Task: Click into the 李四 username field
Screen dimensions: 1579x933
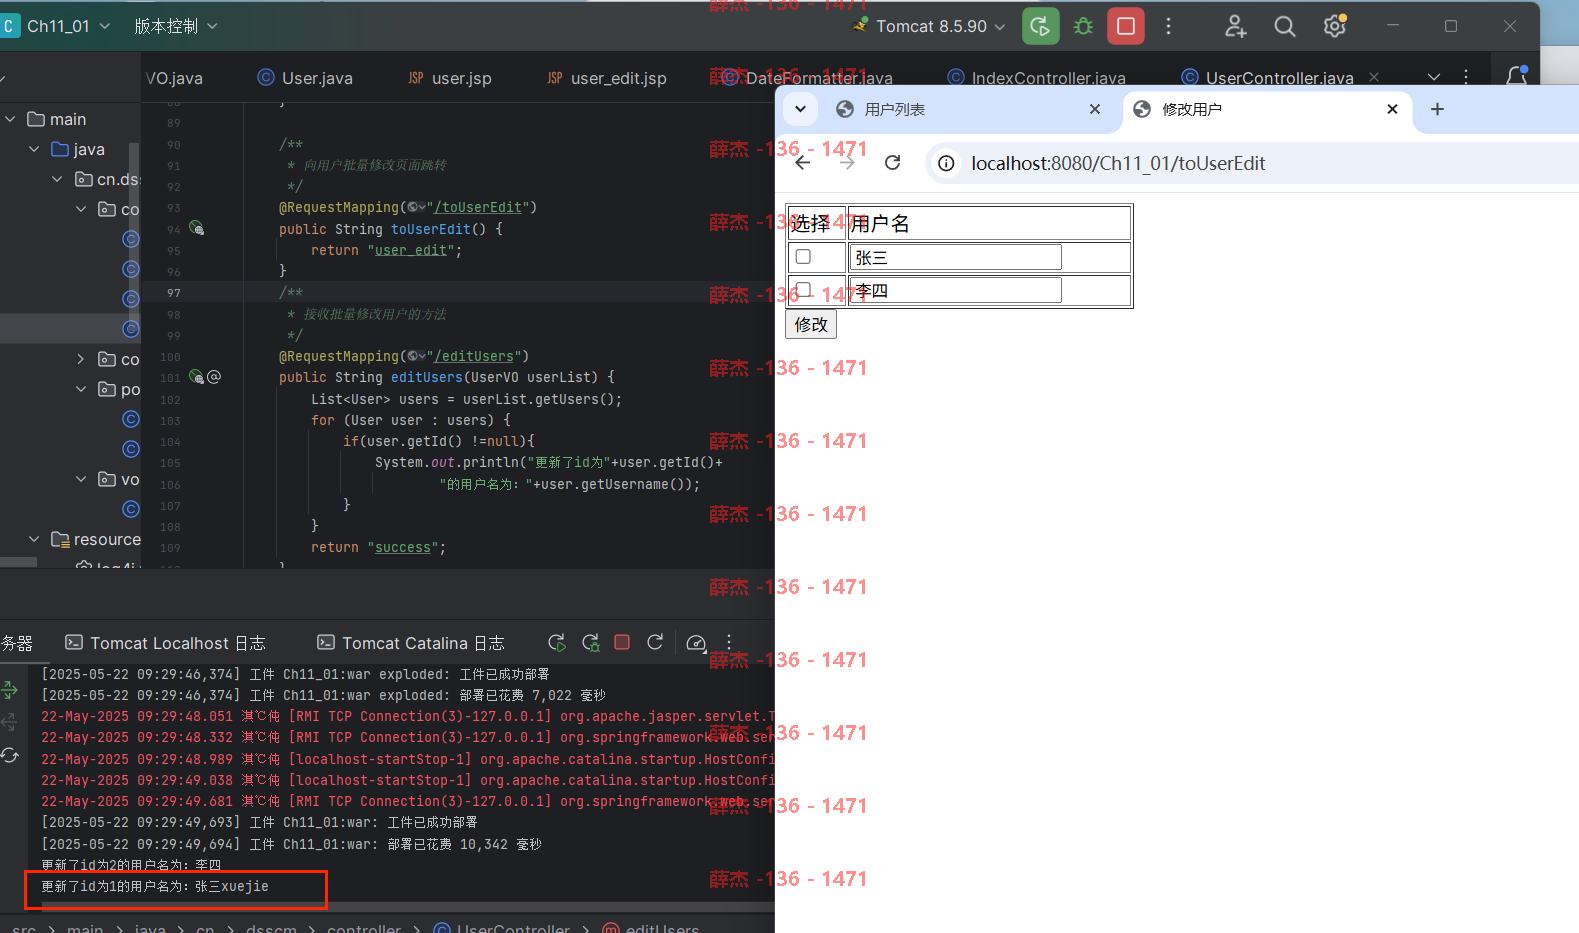Action: 955,290
